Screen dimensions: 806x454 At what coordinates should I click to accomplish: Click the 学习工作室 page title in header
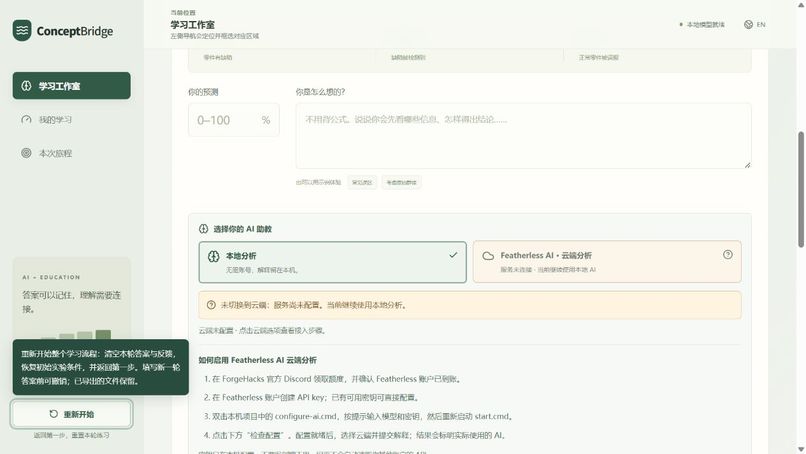click(x=193, y=25)
